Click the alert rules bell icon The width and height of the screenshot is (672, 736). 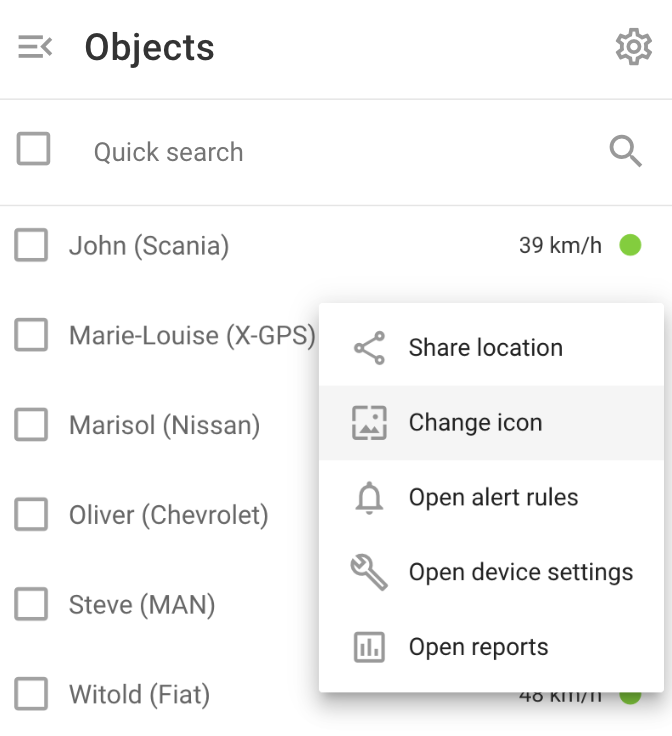point(369,498)
